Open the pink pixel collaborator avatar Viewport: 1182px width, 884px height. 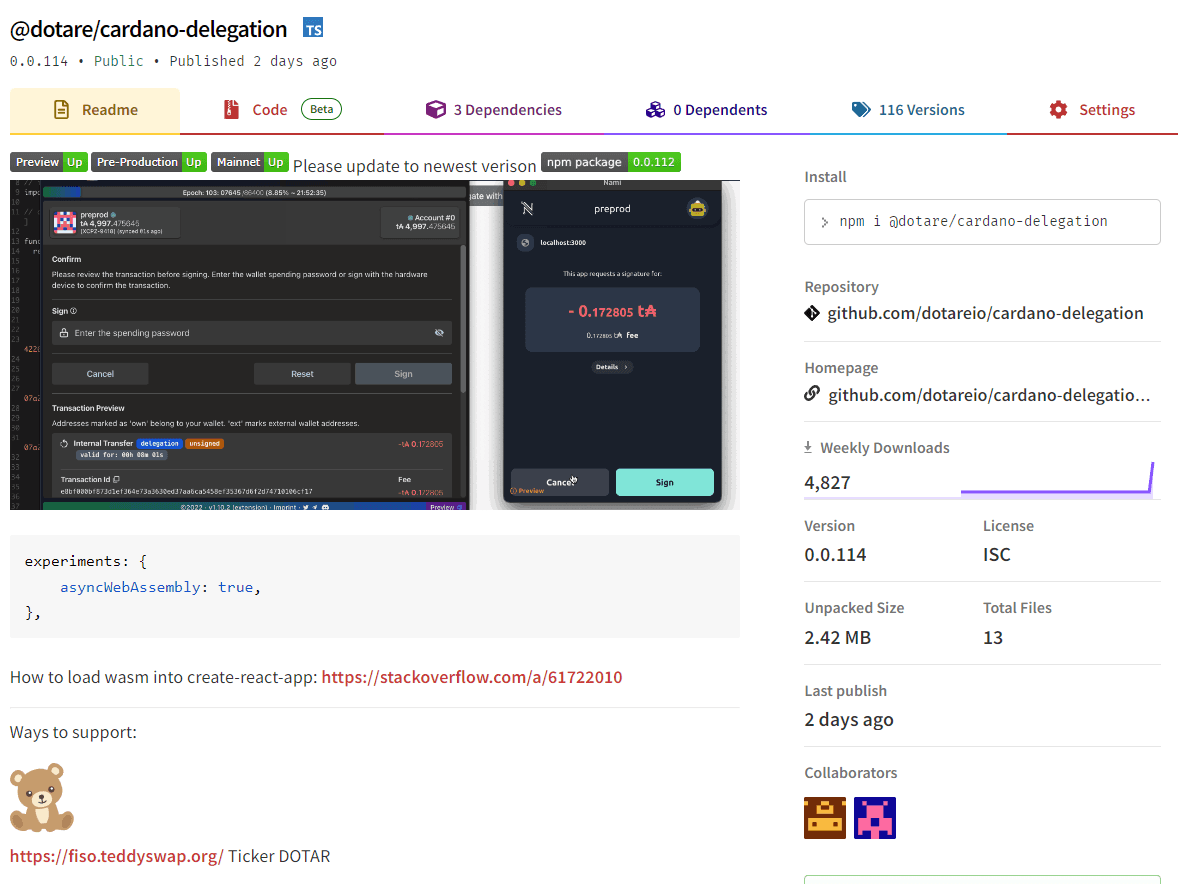[x=874, y=818]
